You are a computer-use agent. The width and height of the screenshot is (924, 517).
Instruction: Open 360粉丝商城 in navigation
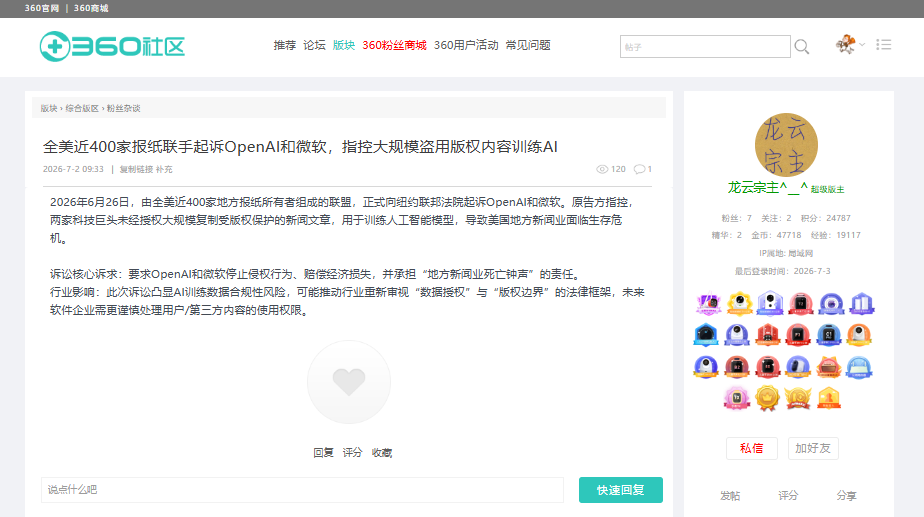tap(394, 45)
